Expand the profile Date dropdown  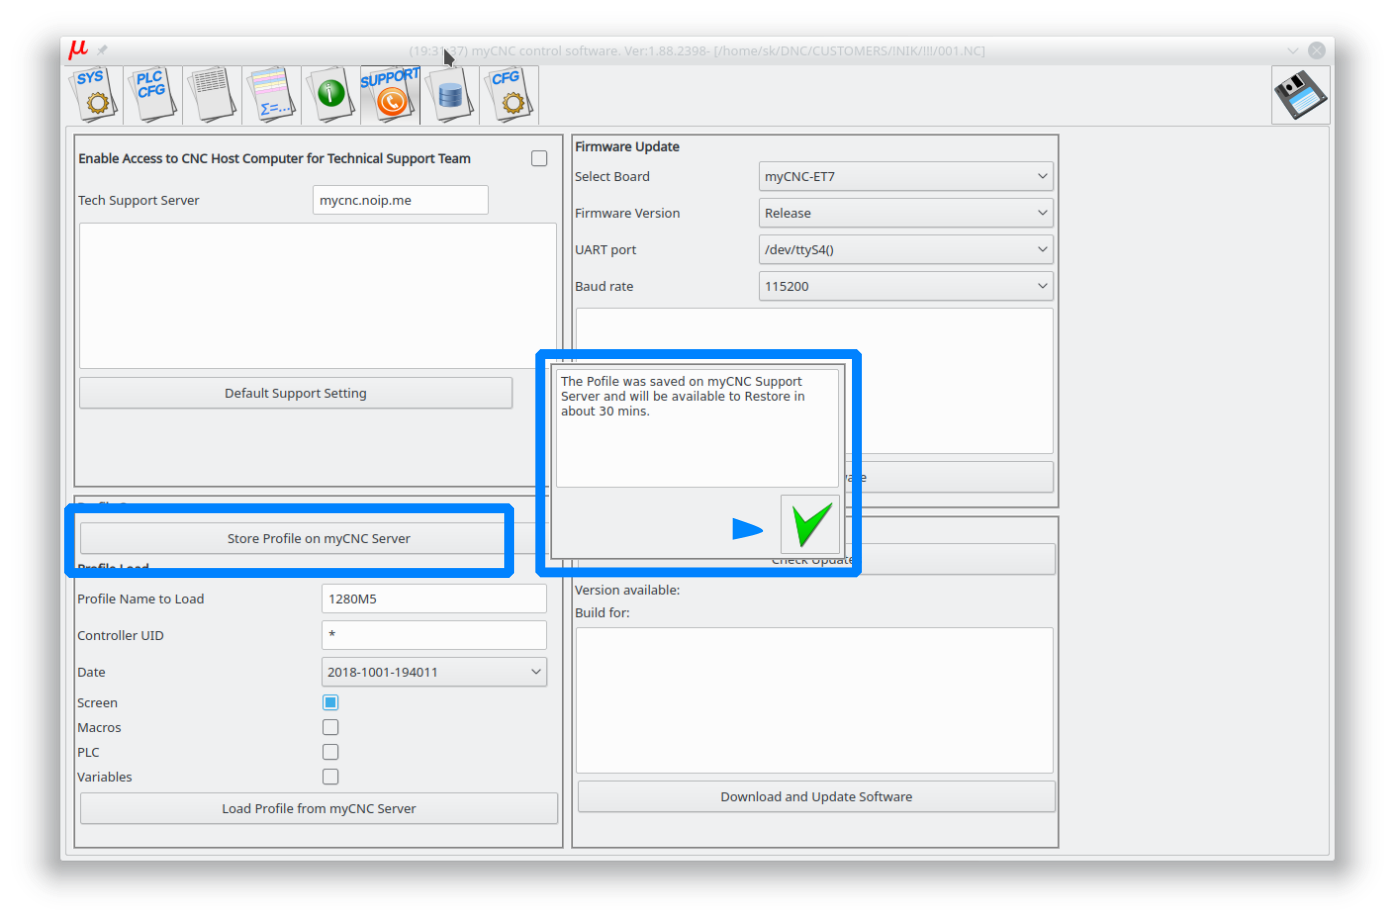pos(434,672)
